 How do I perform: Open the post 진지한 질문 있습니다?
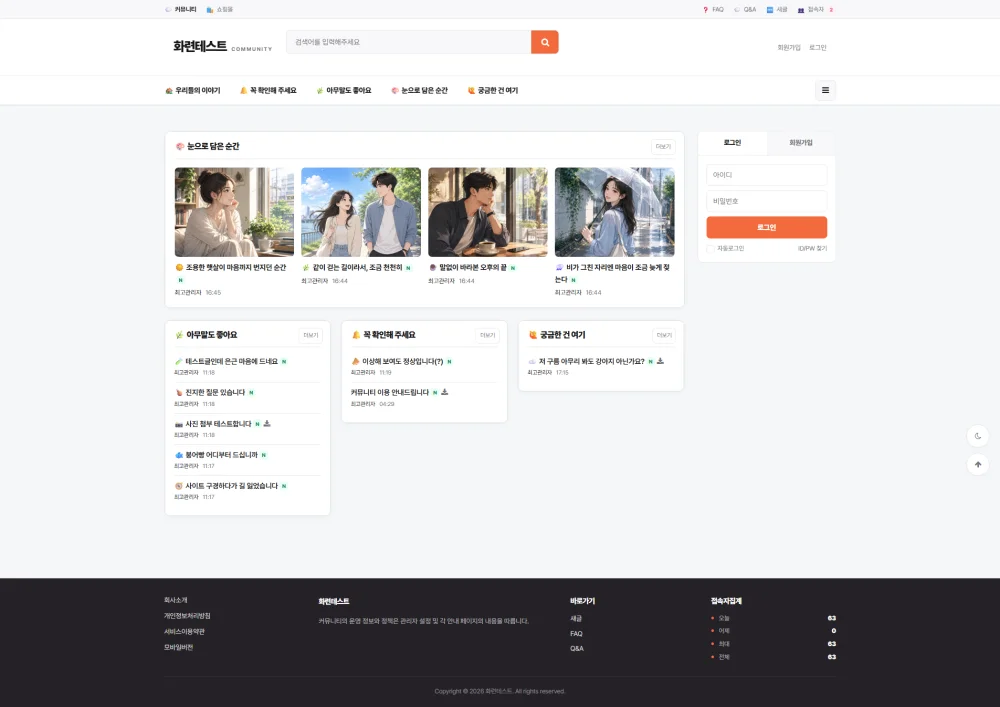pyautogui.click(x=215, y=393)
